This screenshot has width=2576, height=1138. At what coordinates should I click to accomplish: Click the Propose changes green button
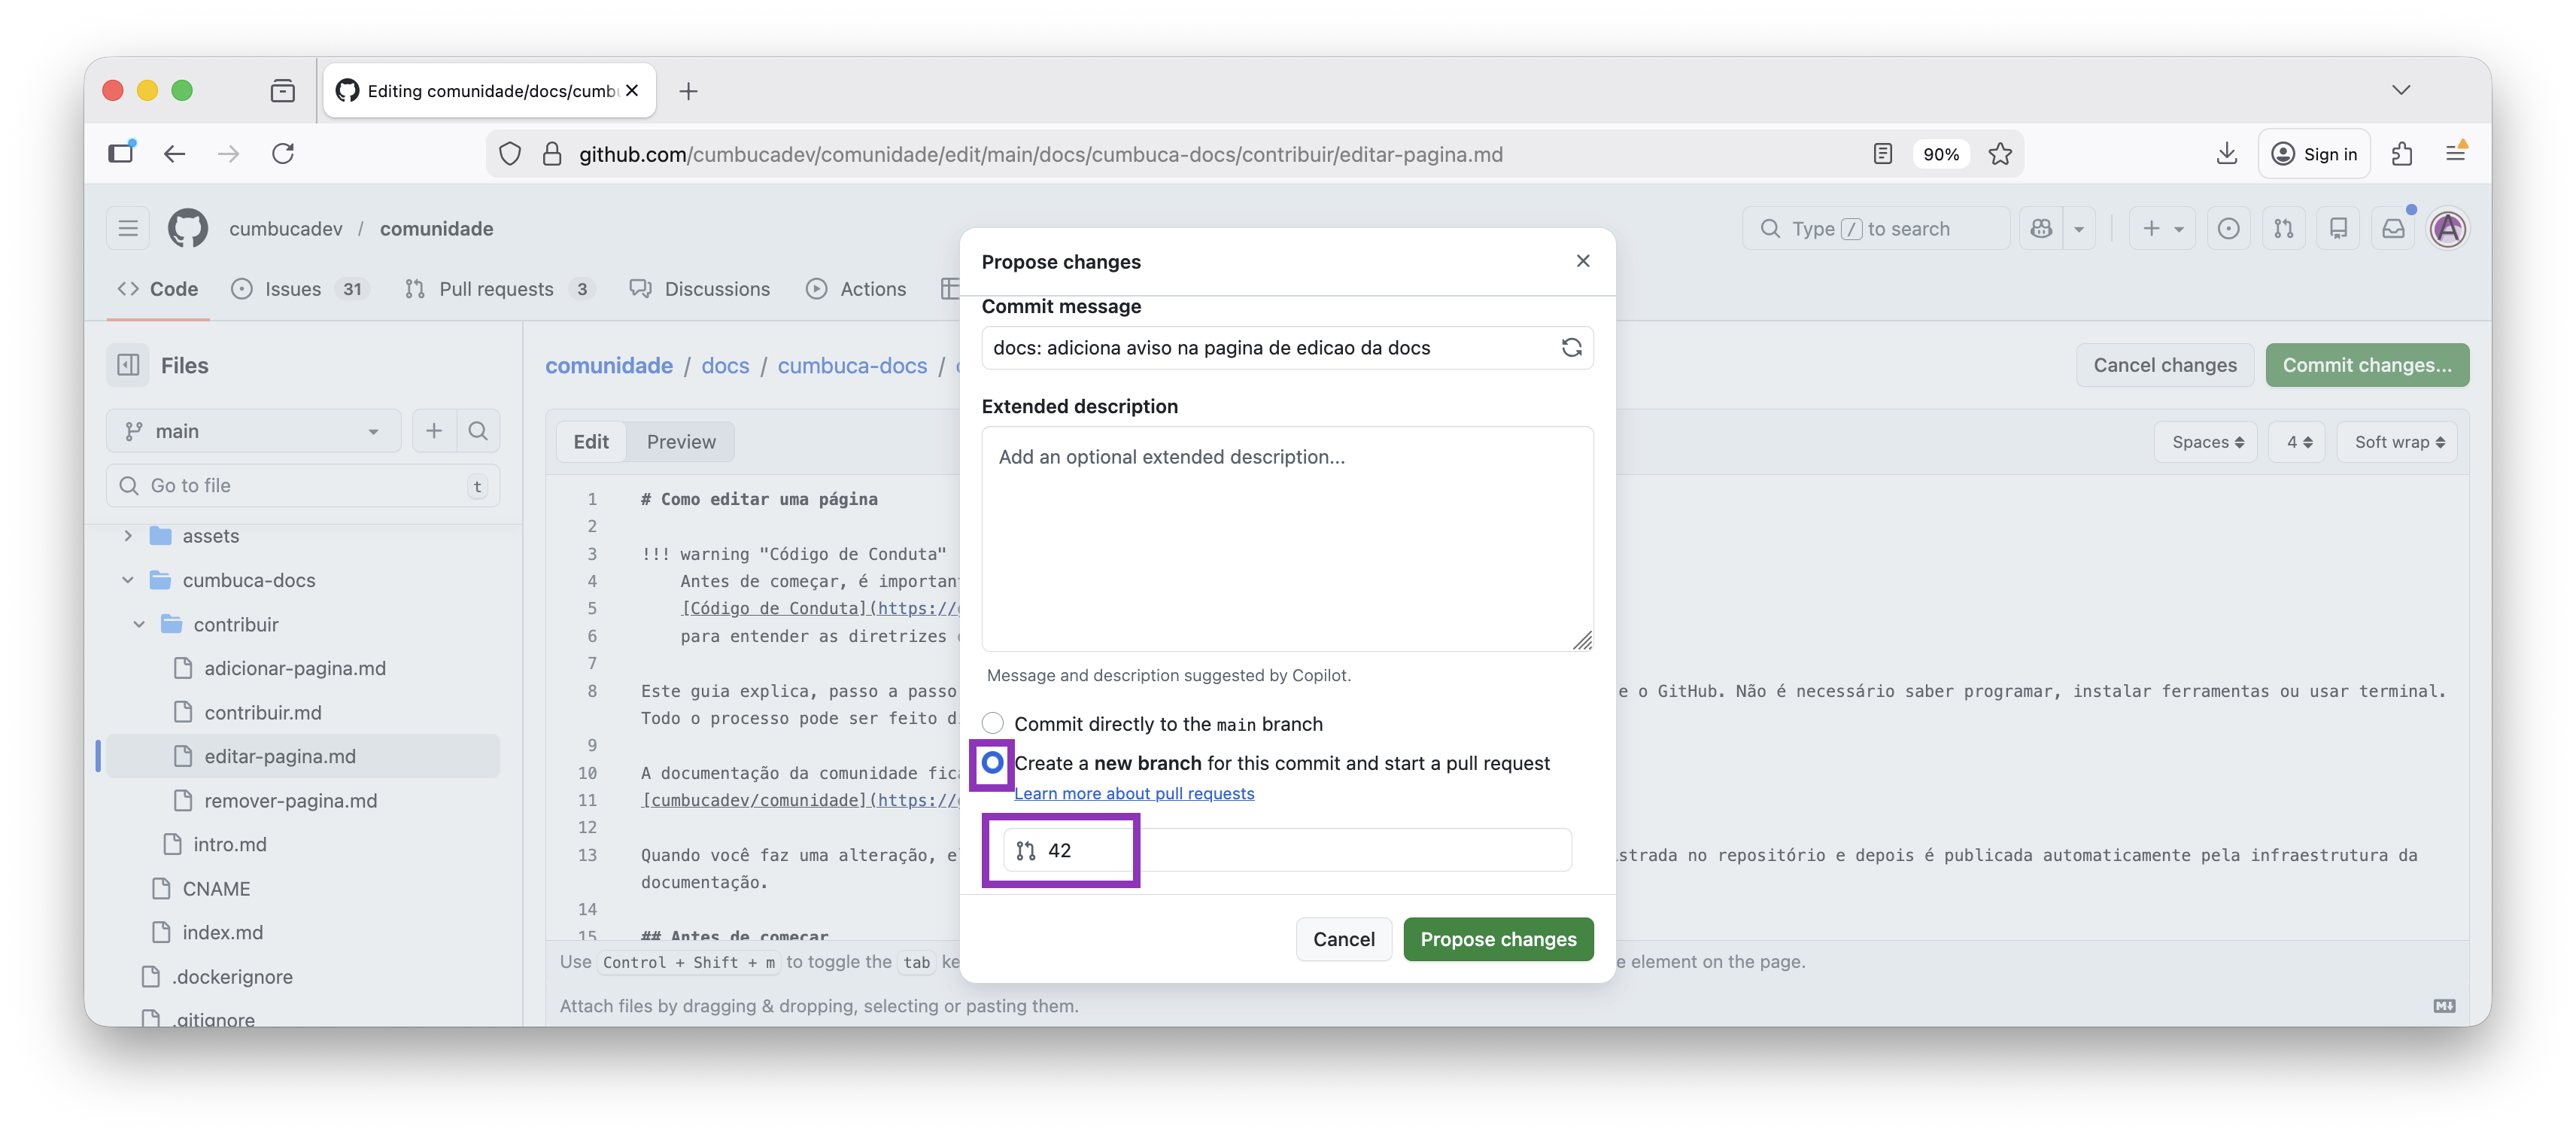pos(1497,939)
